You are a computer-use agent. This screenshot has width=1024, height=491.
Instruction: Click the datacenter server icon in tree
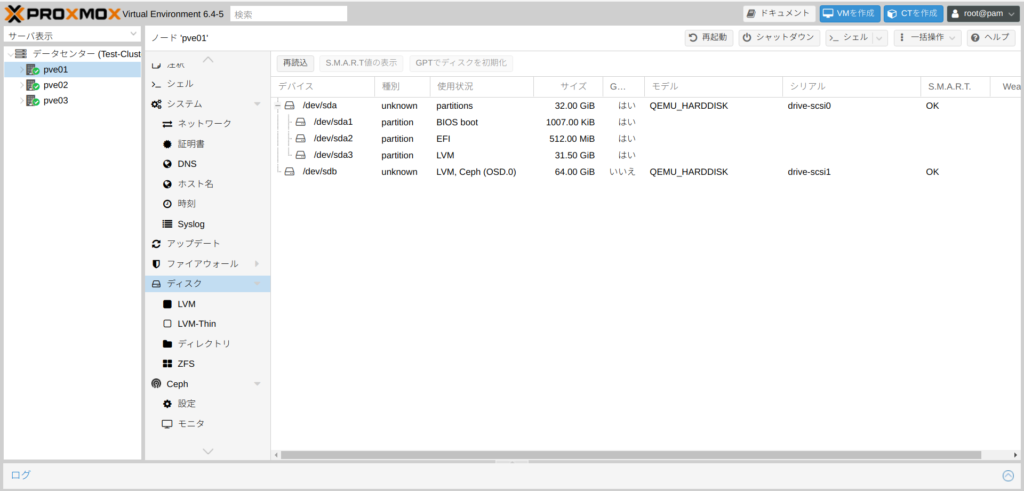(22, 54)
